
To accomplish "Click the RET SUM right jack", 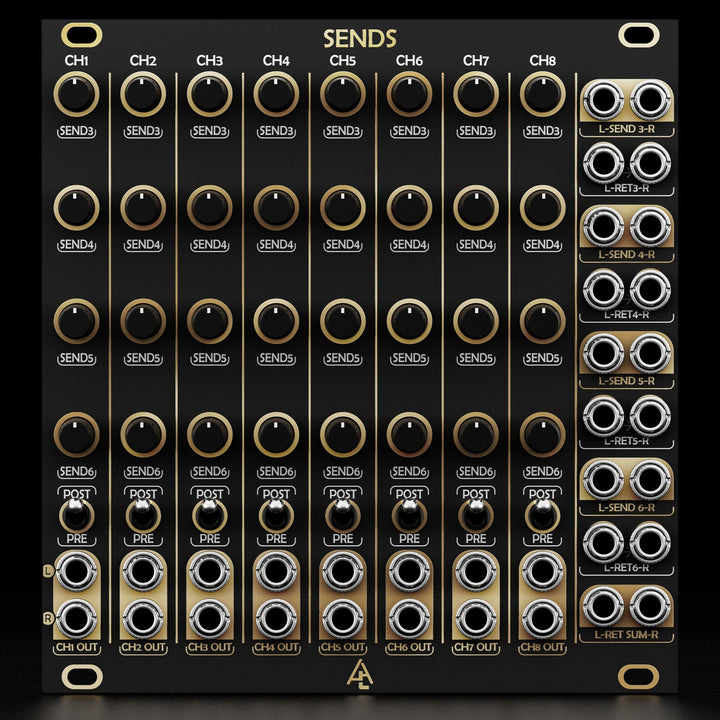I will coord(650,606).
